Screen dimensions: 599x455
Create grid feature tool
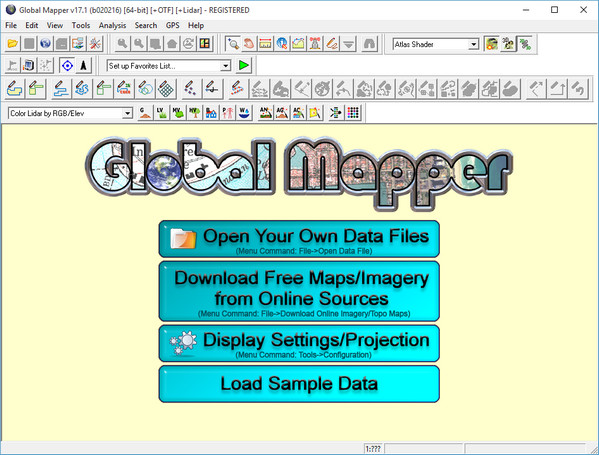[x=166, y=89]
